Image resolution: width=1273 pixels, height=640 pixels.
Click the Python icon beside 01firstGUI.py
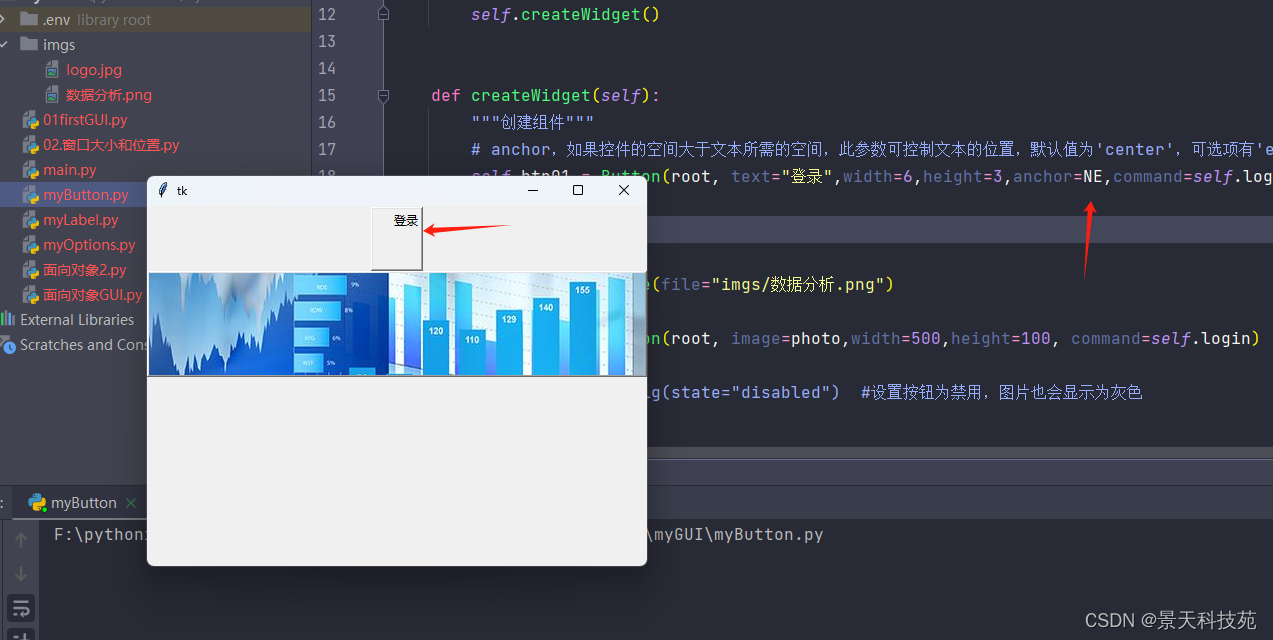click(30, 120)
